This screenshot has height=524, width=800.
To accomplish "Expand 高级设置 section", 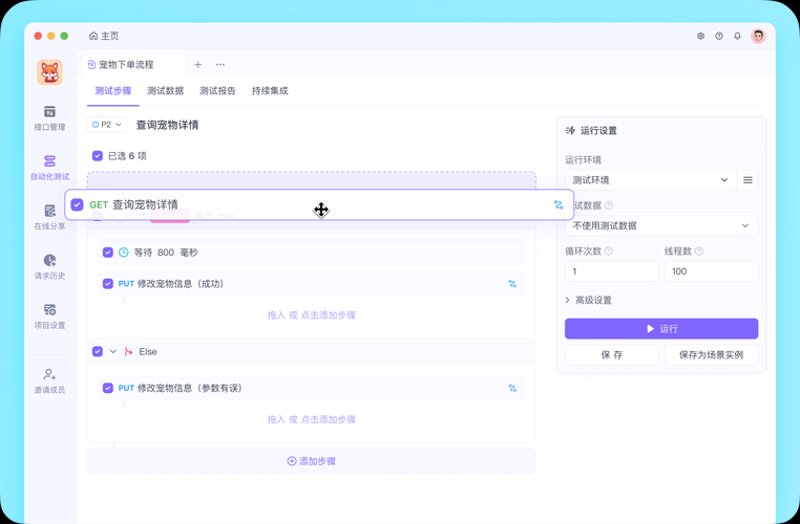I will pos(588,300).
